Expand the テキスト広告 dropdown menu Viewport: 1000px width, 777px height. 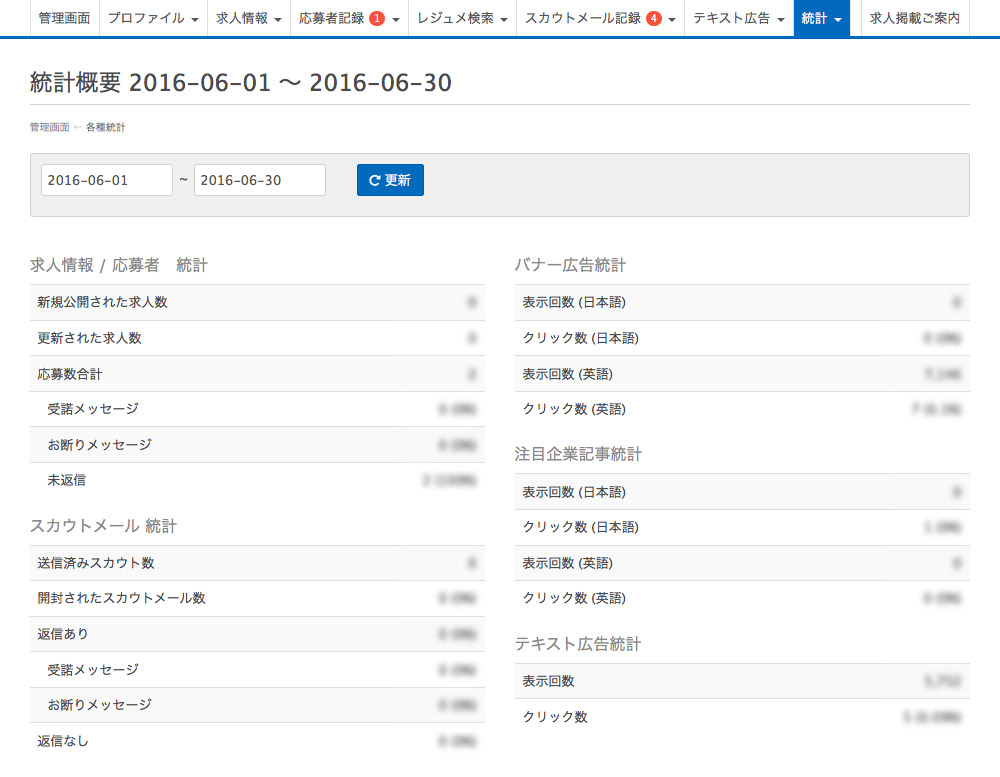click(738, 18)
